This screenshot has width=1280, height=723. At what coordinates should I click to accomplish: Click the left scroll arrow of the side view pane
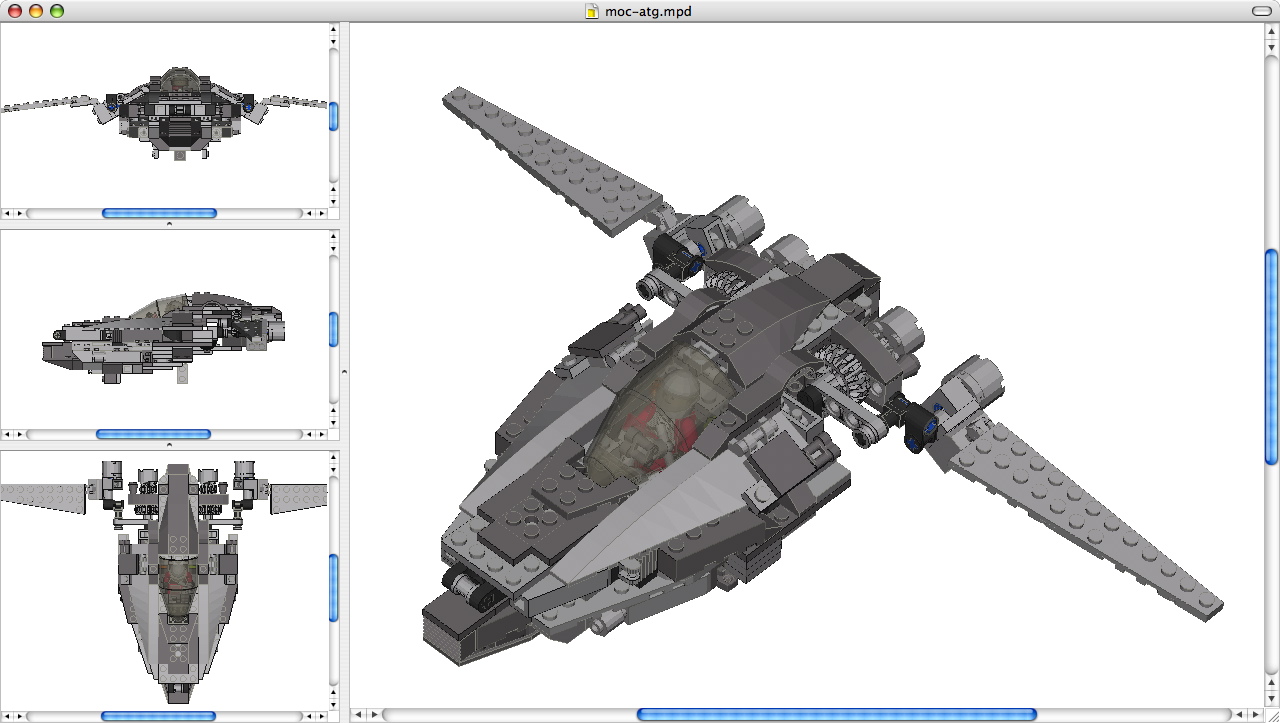6,433
